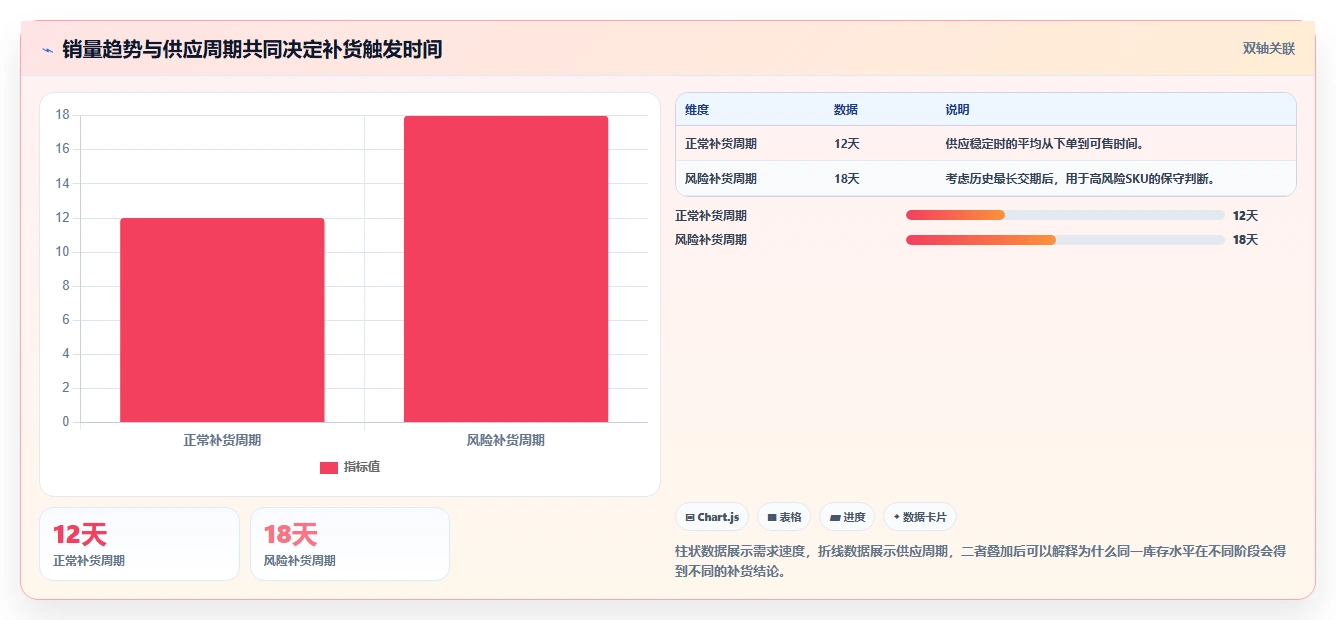
Task: Click the 12天 value beside the progress bar
Action: (1245, 215)
